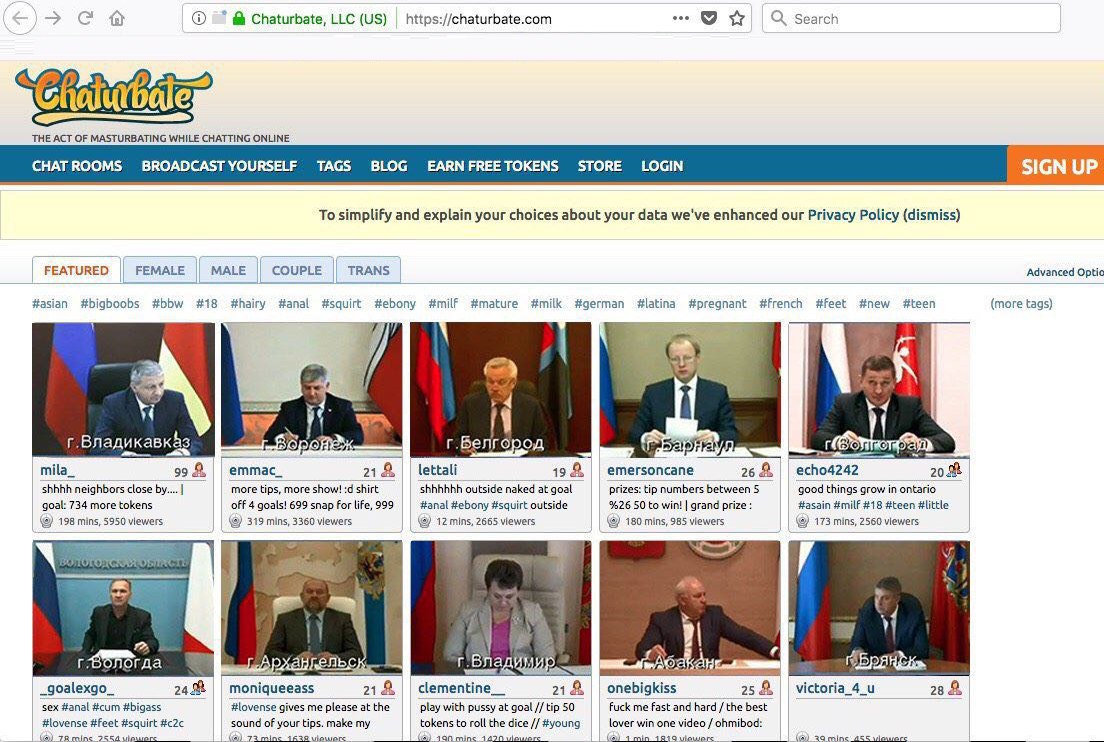Open the TAGS menu item

[334, 166]
